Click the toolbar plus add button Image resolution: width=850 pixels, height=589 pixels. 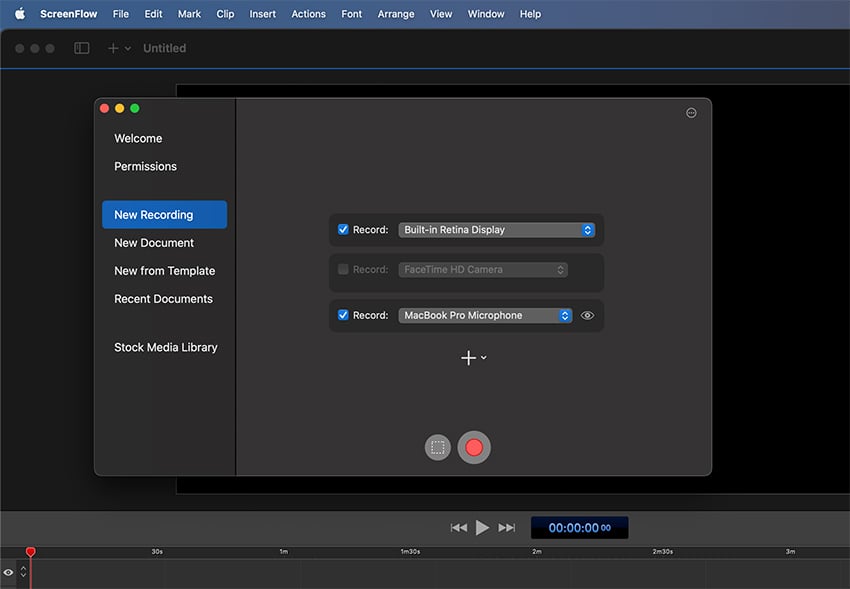[x=113, y=48]
